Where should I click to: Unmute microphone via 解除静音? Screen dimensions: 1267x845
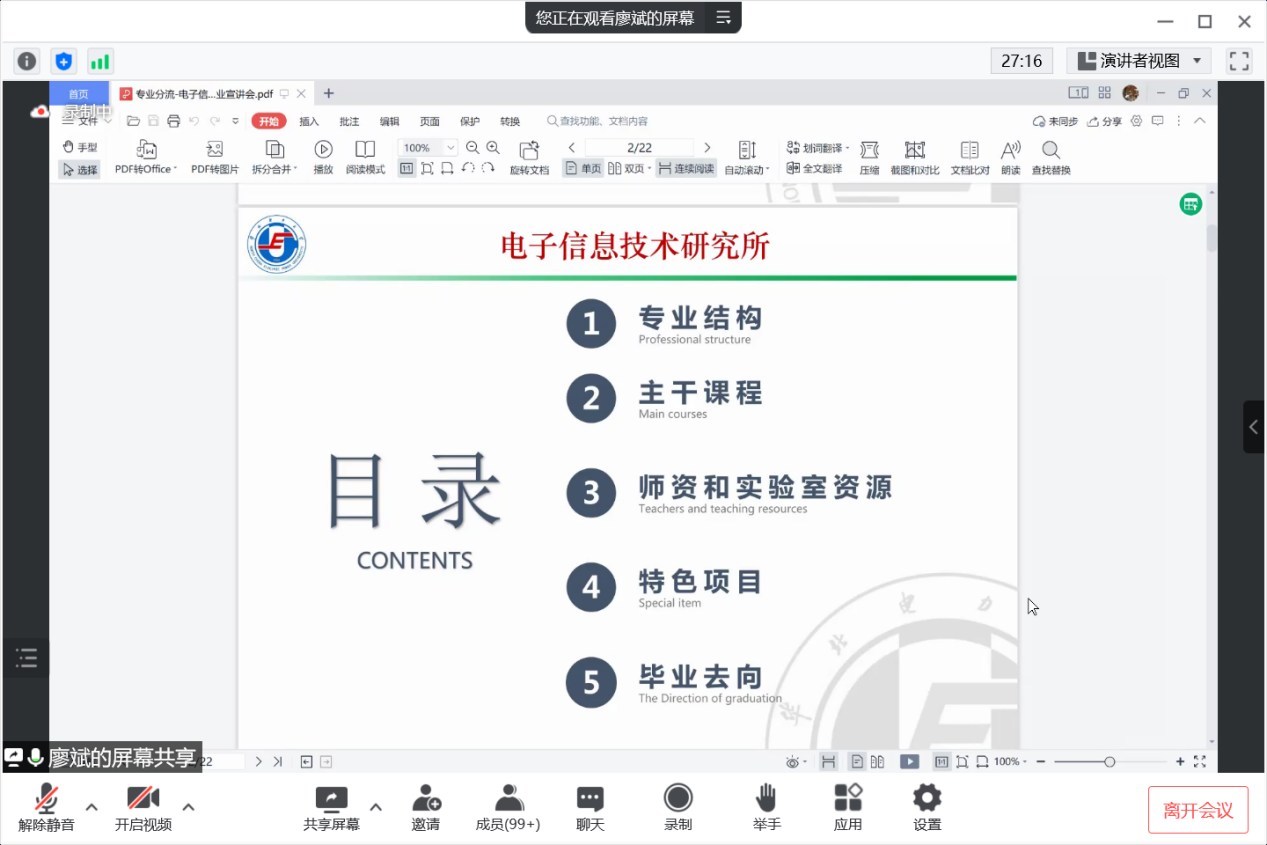coord(46,798)
